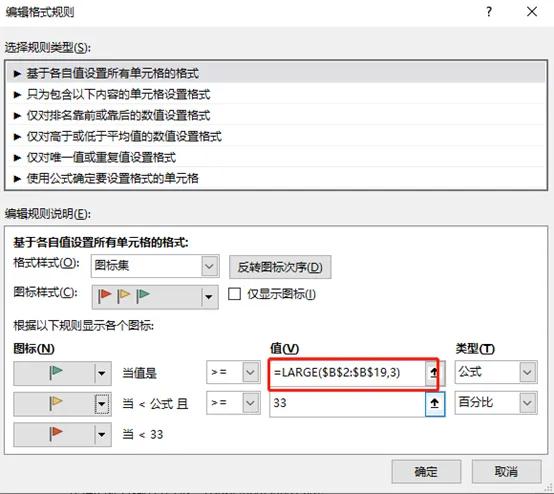
Task: Click the value field containing 33
Action: click(347, 403)
